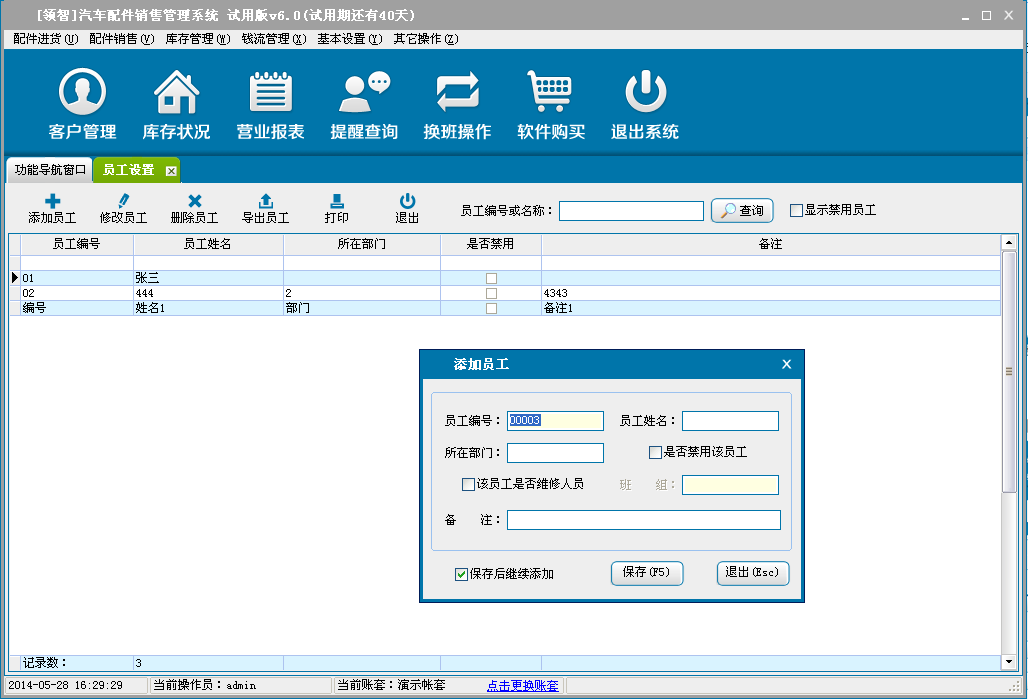Click 换班操作 shift change icon
The height and width of the screenshot is (699, 1028).
pyautogui.click(x=457, y=93)
